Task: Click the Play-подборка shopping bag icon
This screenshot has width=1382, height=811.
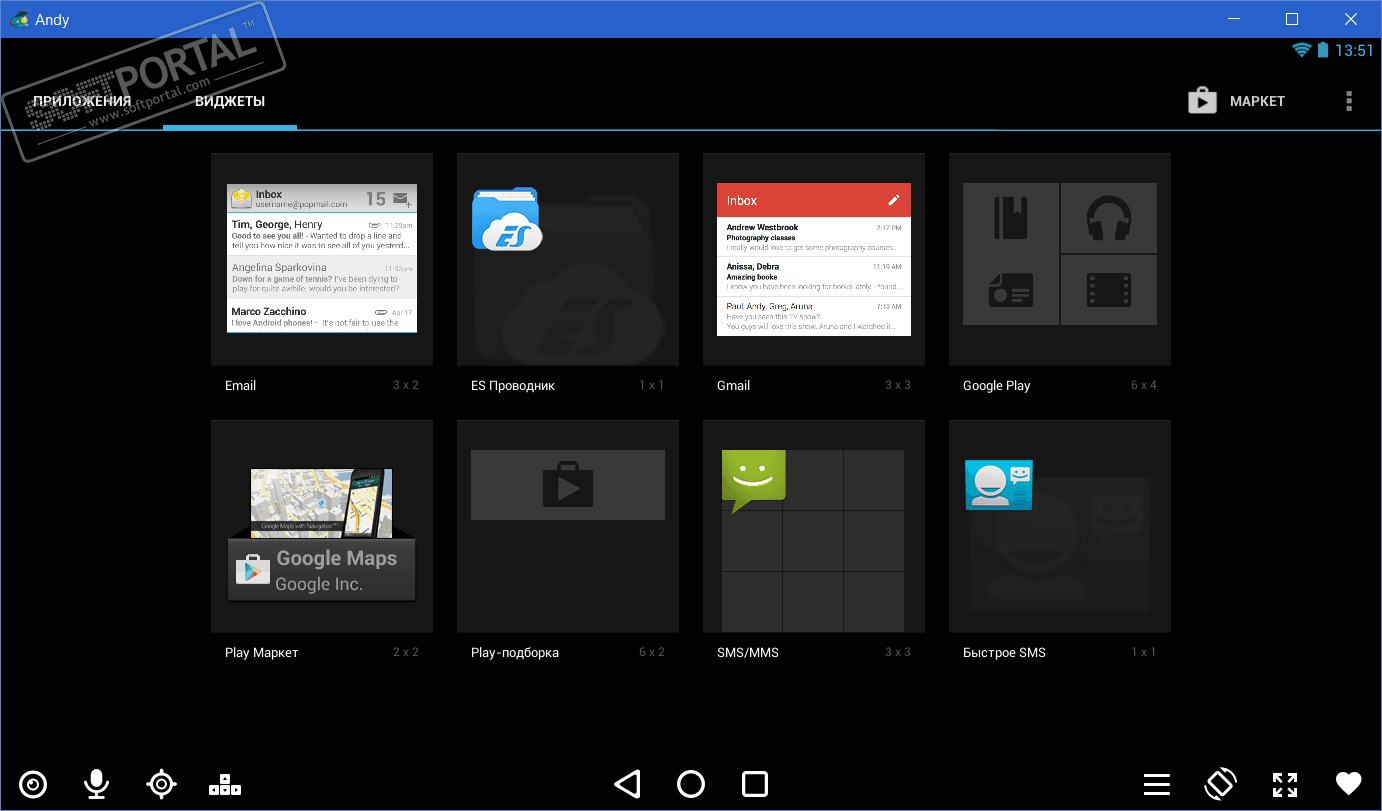Action: click(x=568, y=484)
